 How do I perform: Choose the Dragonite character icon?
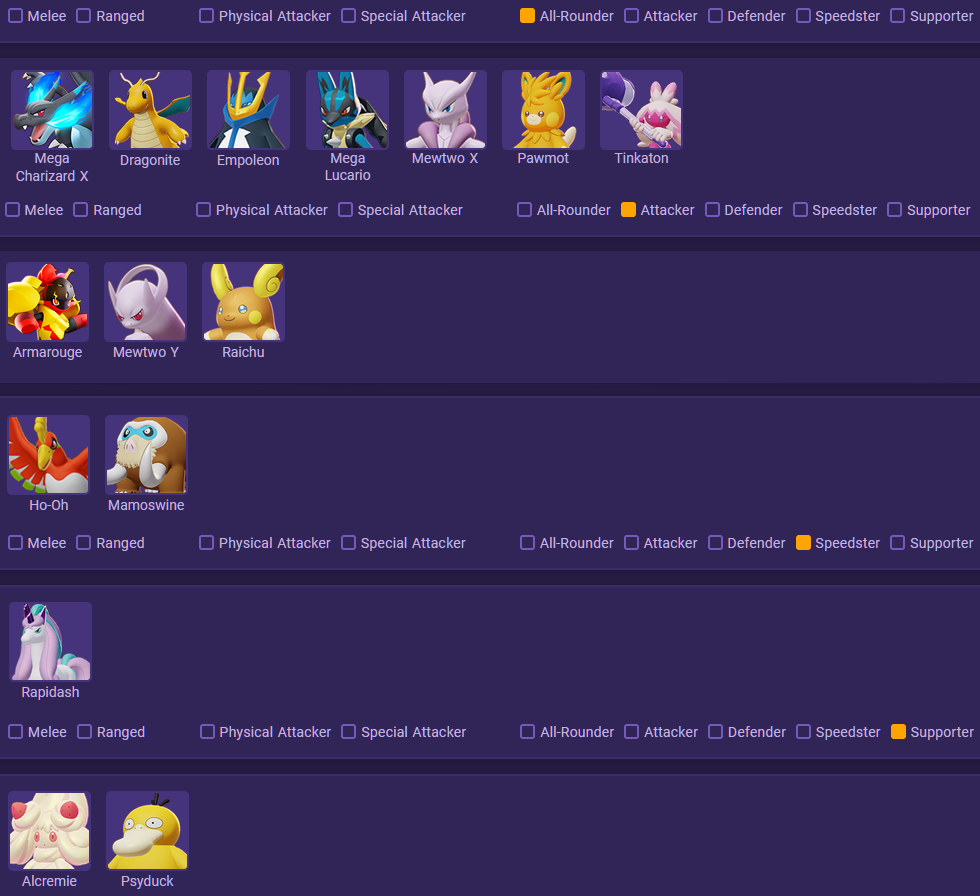[150, 110]
